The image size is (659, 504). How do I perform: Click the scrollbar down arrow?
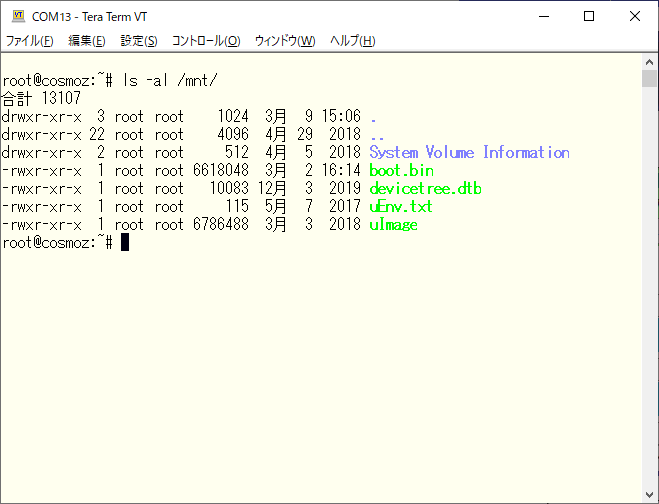tap(650, 495)
